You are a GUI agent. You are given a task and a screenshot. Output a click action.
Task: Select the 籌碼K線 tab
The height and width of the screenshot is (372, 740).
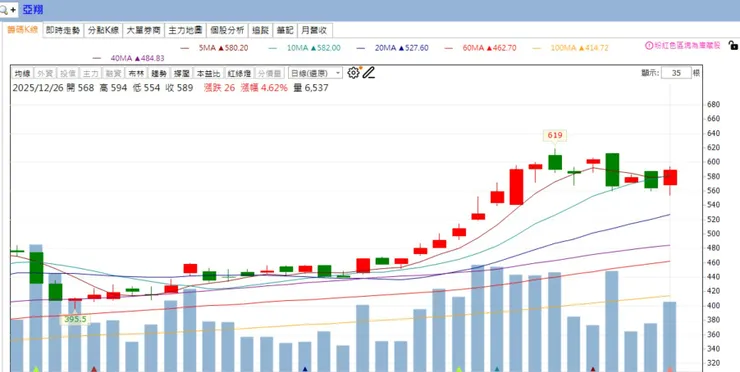22,30
